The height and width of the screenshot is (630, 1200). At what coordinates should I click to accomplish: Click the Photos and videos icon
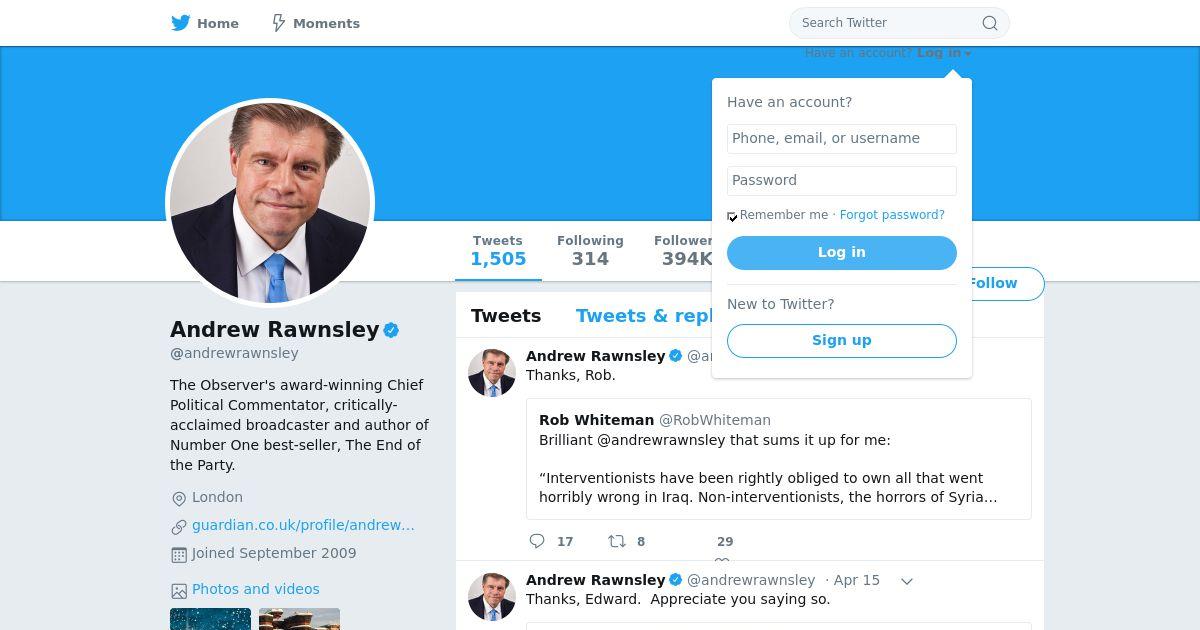(x=179, y=590)
